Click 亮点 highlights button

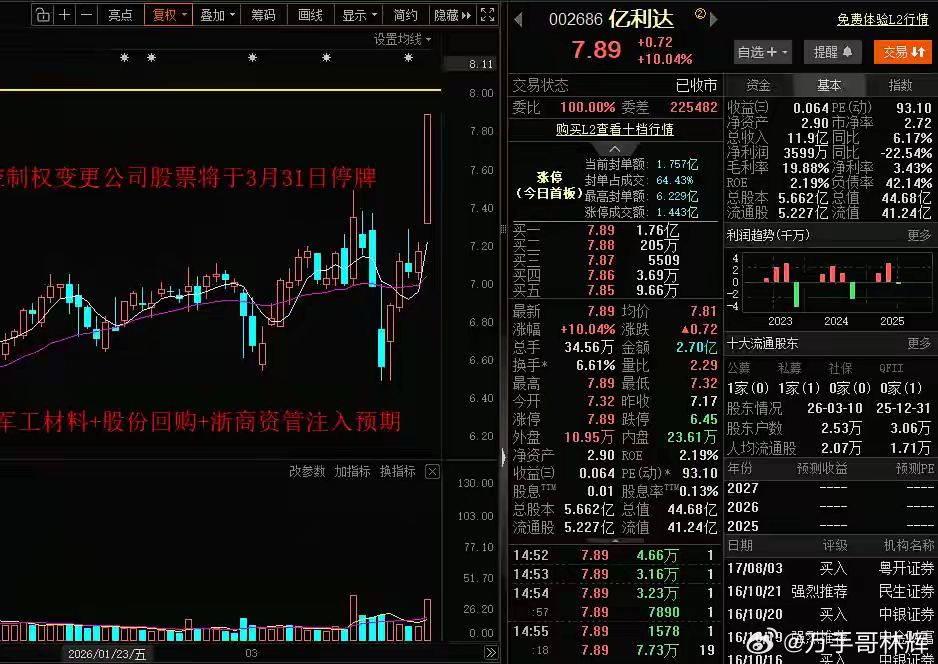point(120,15)
